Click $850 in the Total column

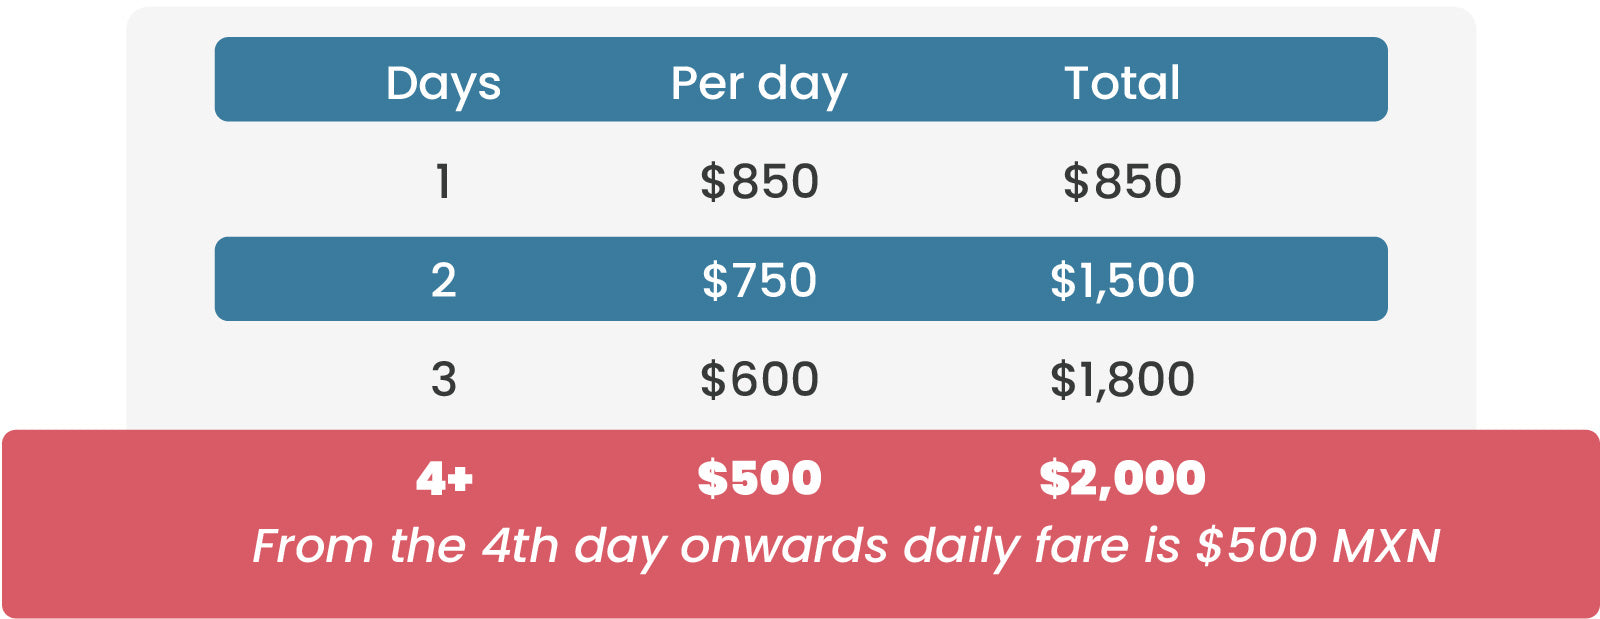tap(1122, 182)
